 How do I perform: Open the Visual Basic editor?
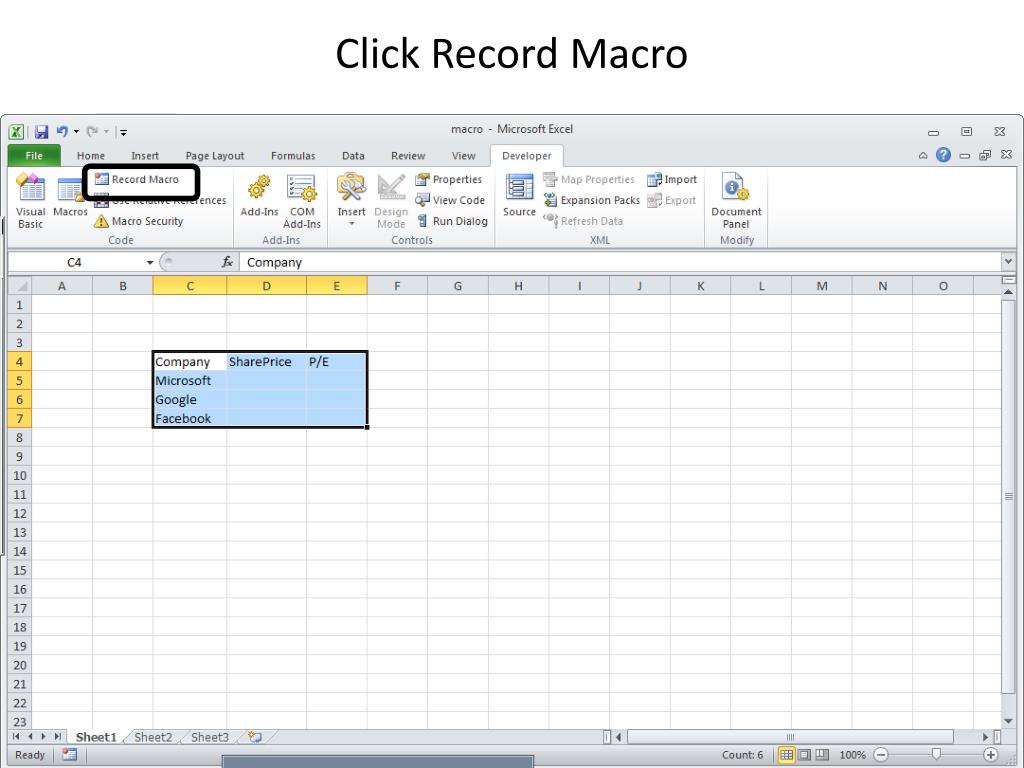pos(30,200)
